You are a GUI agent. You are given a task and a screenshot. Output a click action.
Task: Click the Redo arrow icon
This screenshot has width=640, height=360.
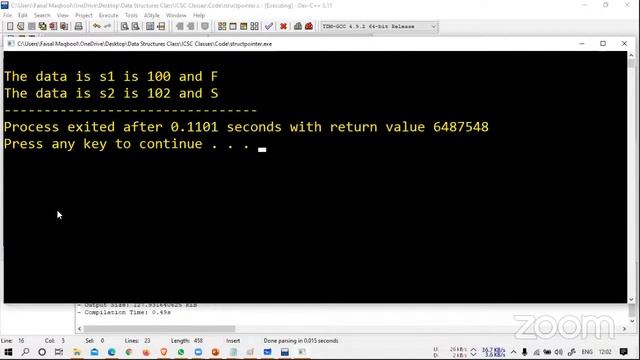tap(107, 26)
